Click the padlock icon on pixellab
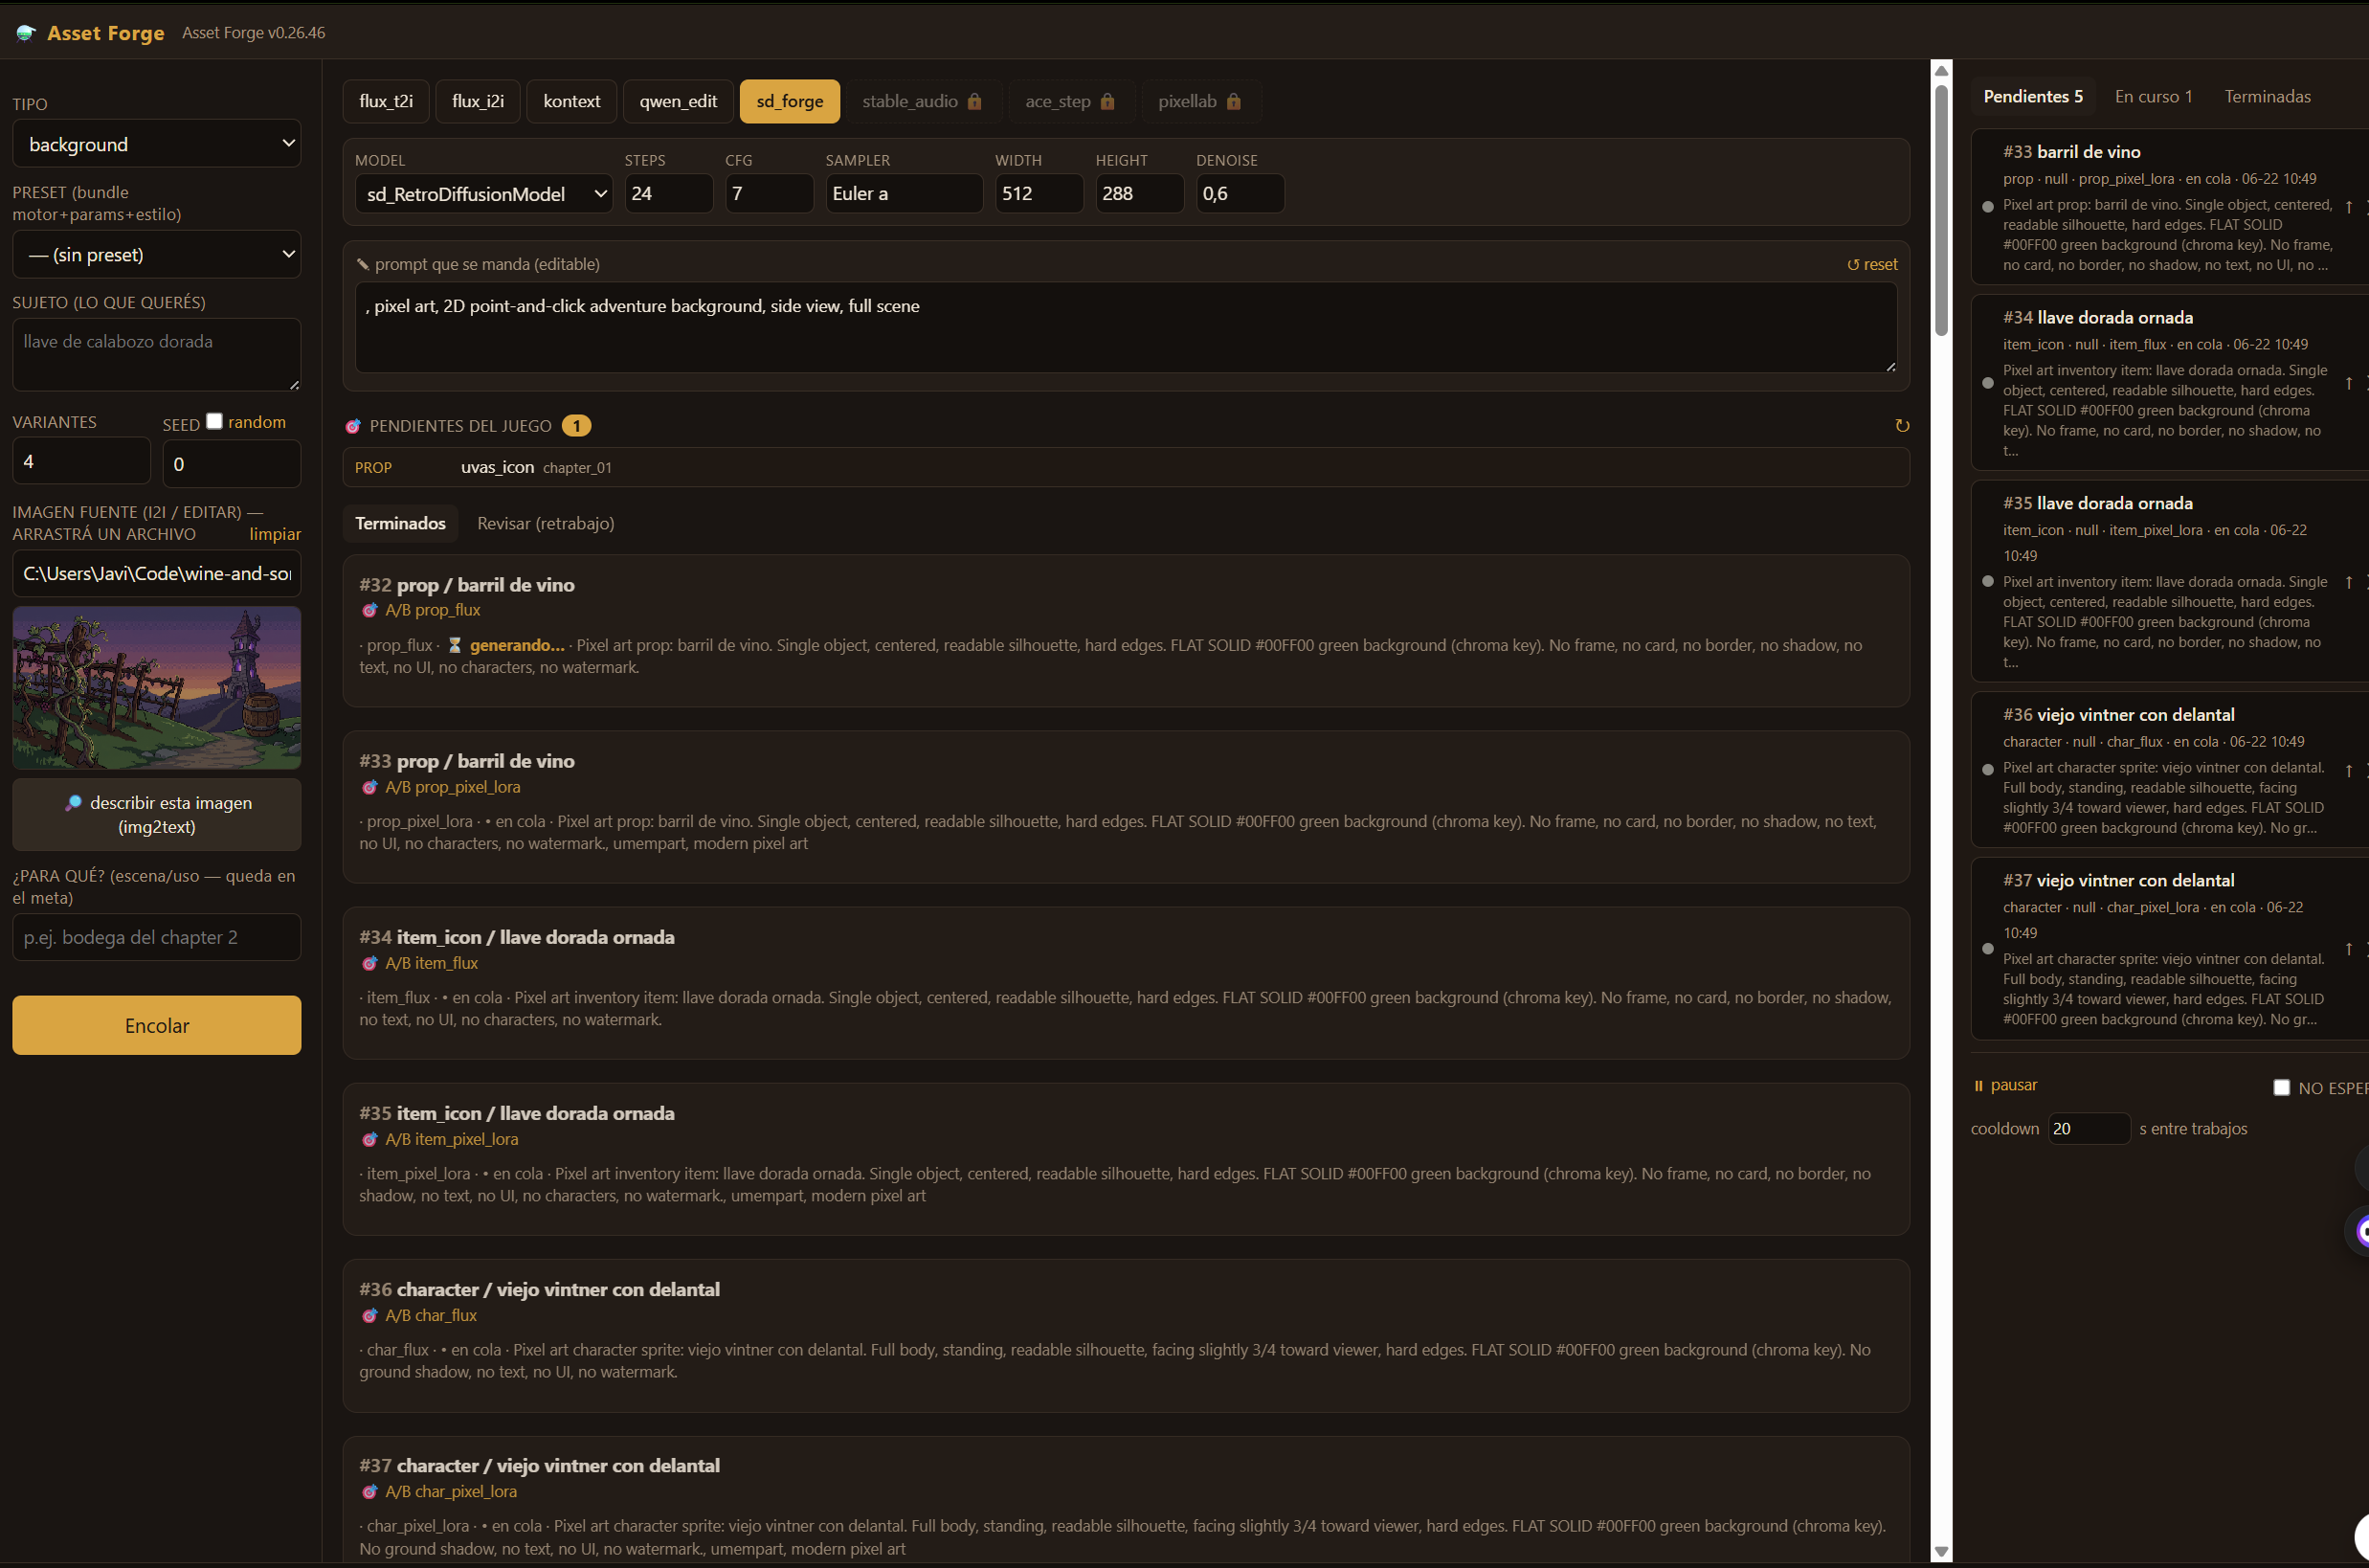This screenshot has width=2369, height=1568. (1233, 101)
